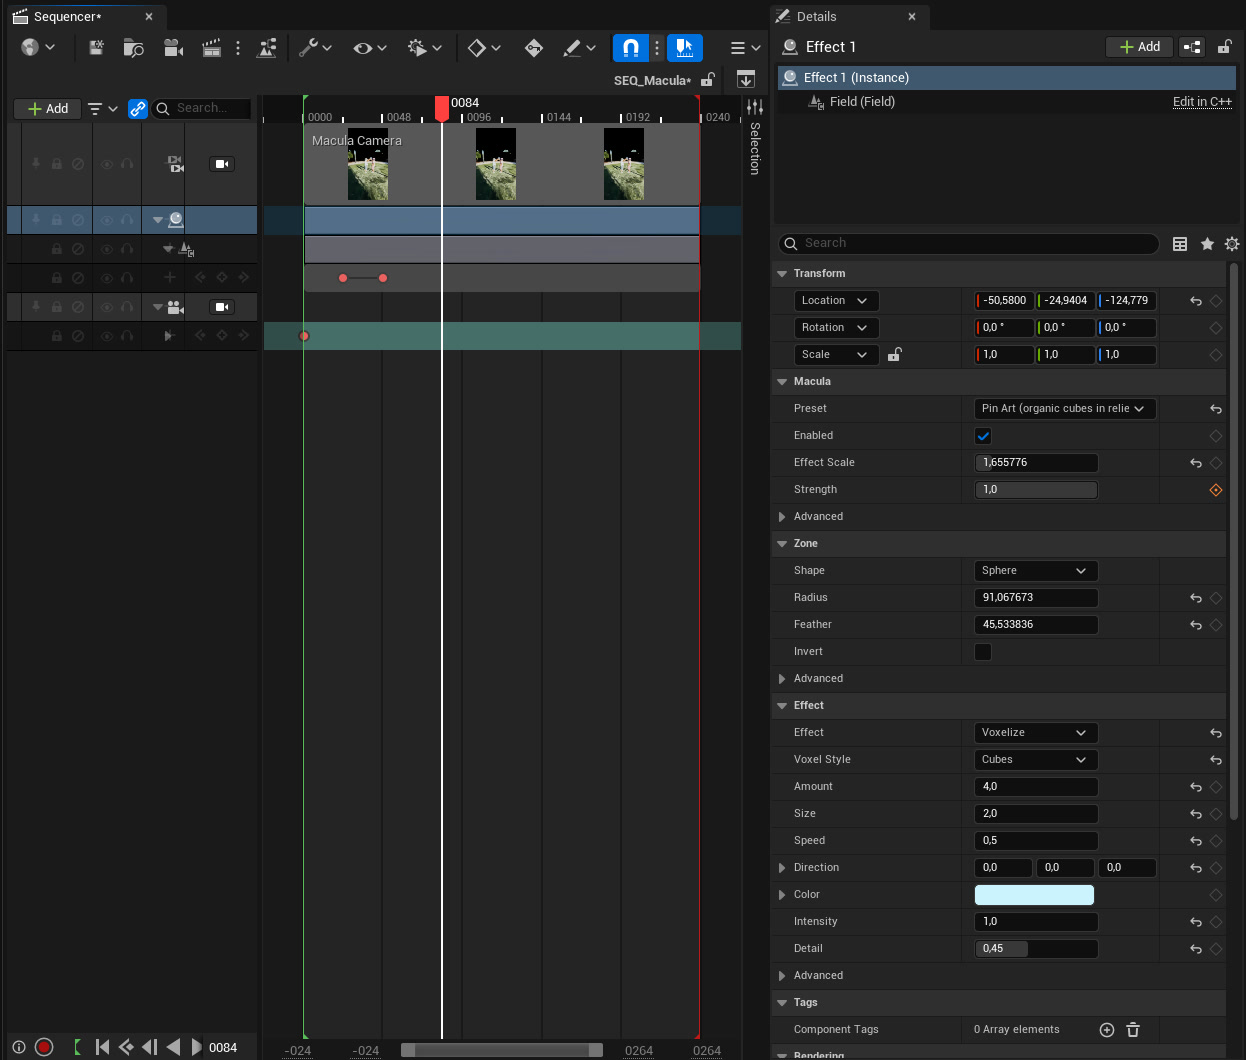Click the Render Movie clapperboard icon
The image size is (1246, 1060).
tap(211, 47)
